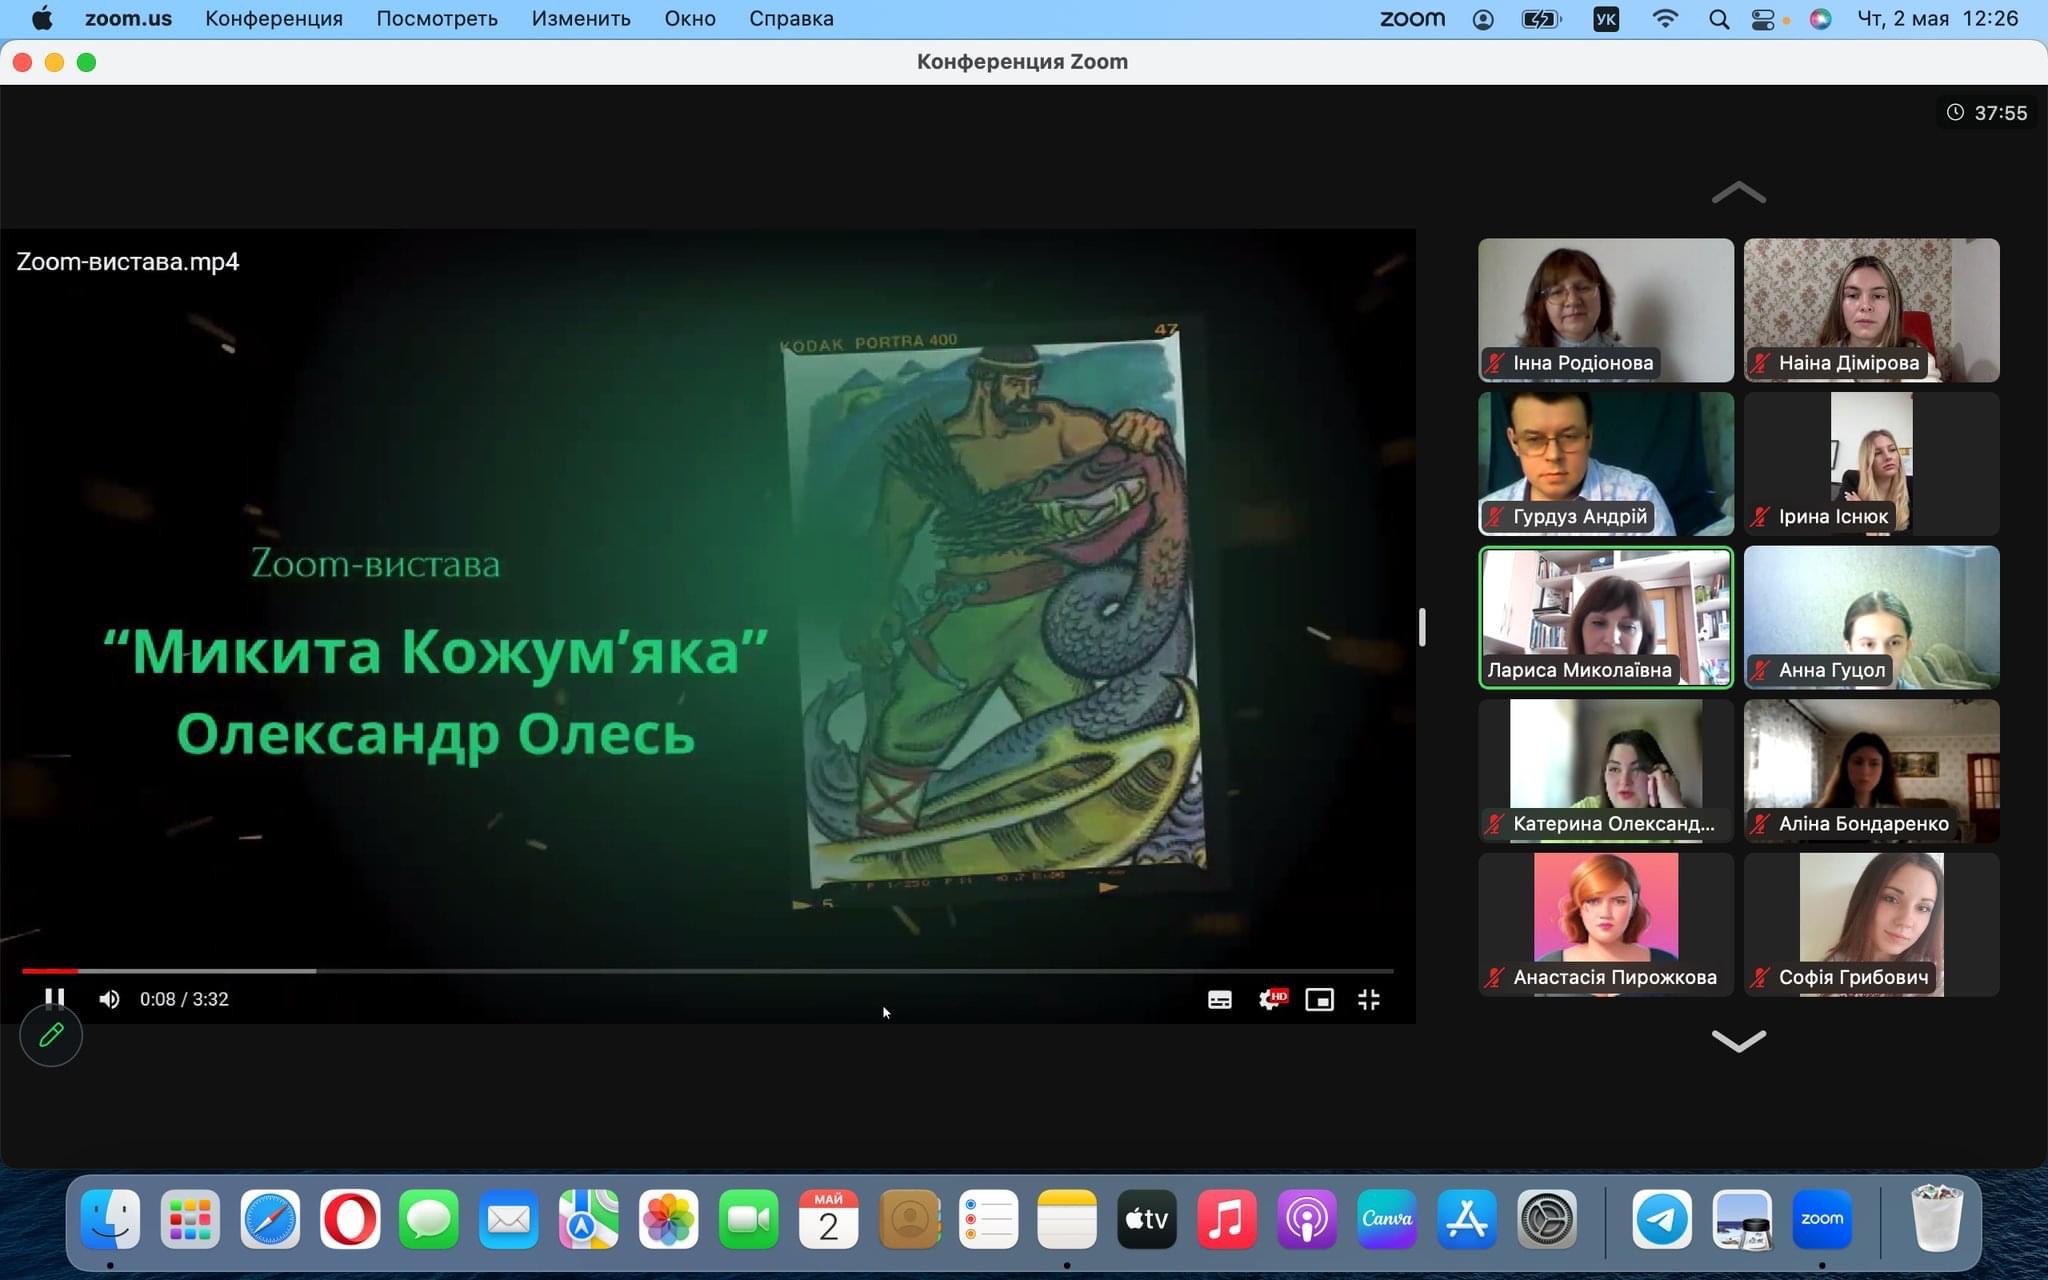Open Photos from the Dock
The height and width of the screenshot is (1280, 2048).
(x=669, y=1219)
